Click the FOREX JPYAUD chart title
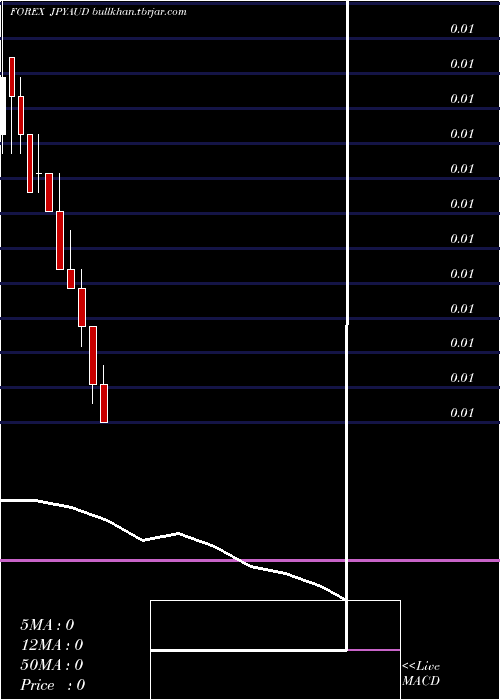This screenshot has height=700, width=500. tap(50, 12)
